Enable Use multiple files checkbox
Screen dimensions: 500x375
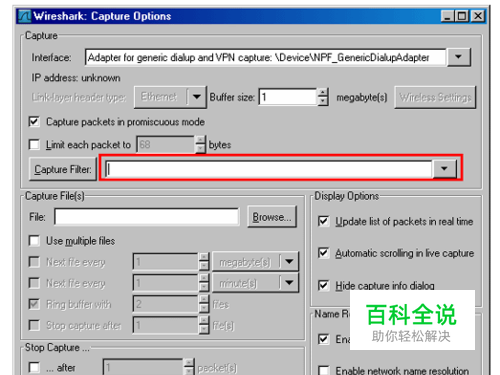pyautogui.click(x=34, y=241)
